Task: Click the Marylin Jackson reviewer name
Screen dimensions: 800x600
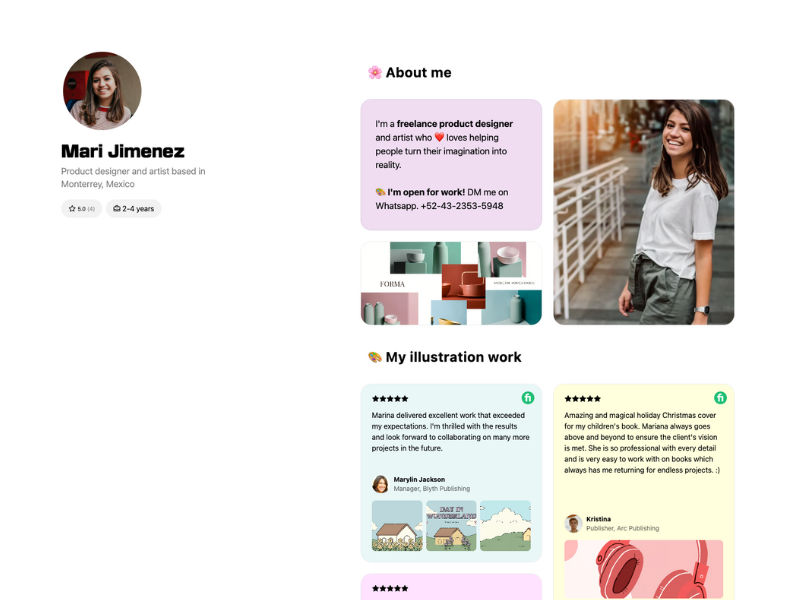Action: point(419,480)
